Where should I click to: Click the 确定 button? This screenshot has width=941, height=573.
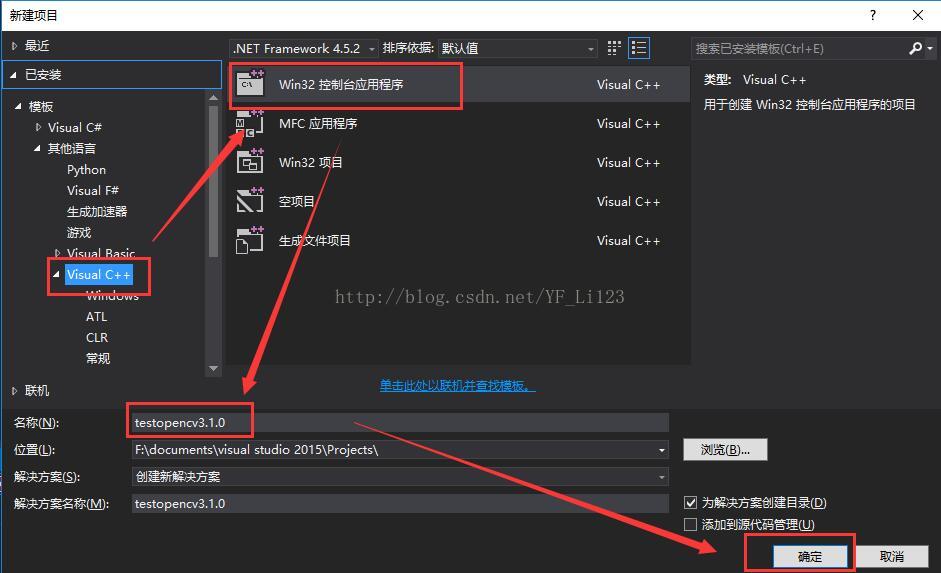click(810, 556)
